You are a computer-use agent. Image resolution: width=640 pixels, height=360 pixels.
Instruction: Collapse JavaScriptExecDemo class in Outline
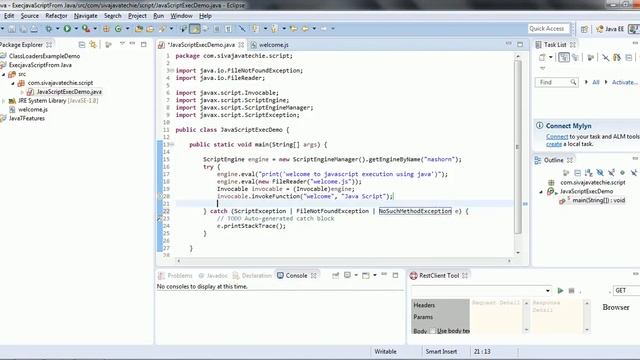click(x=542, y=192)
